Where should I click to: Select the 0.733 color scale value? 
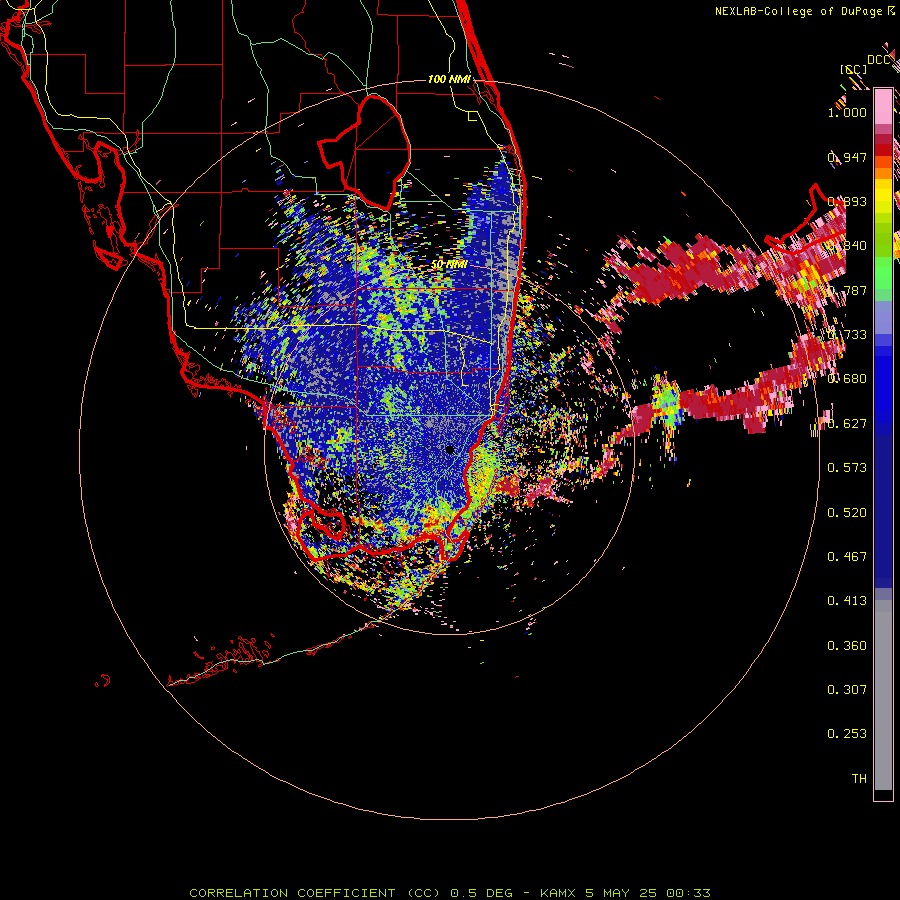847,335
